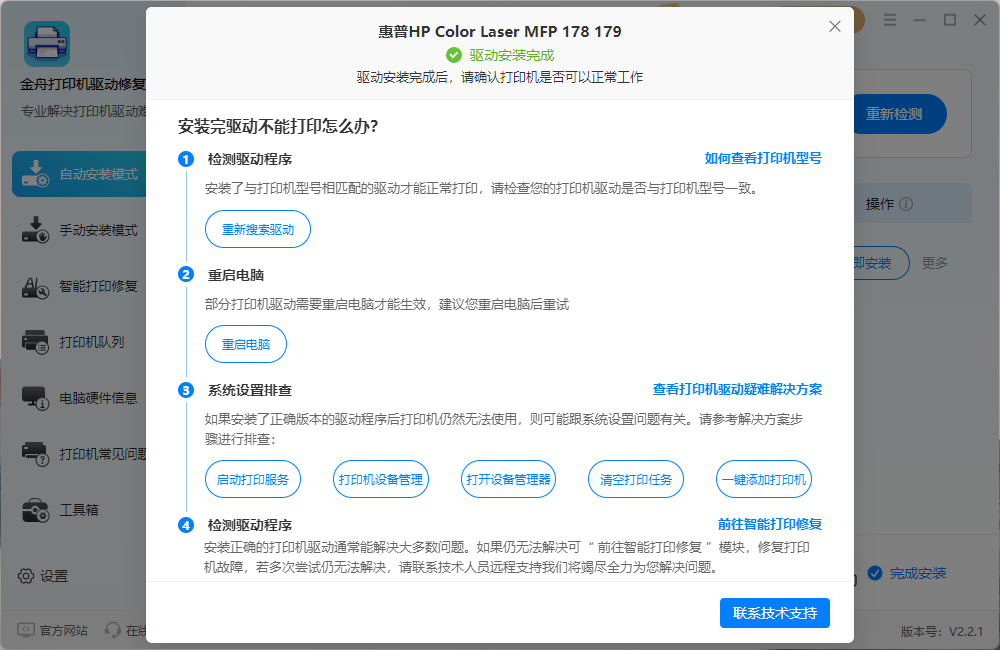The height and width of the screenshot is (650, 1000).
Task: Maximize the main application window
Action: (950, 20)
